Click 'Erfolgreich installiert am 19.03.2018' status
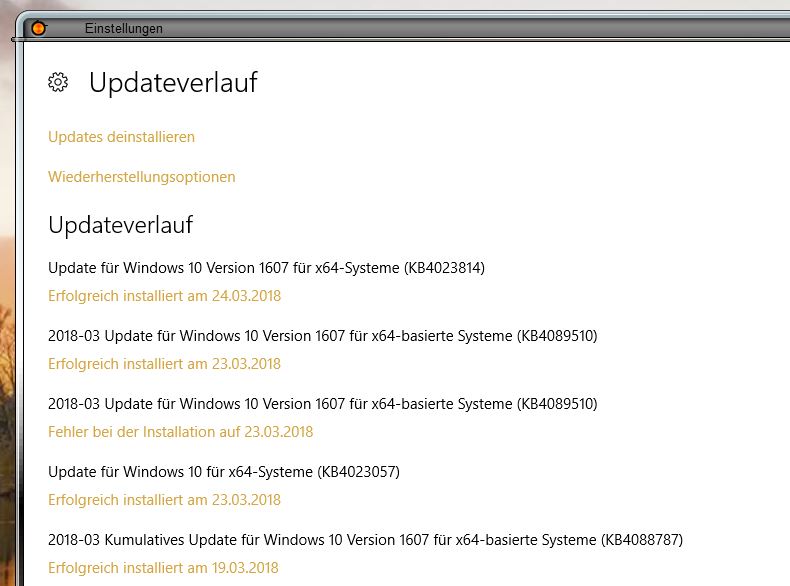The image size is (790, 586). [163, 568]
